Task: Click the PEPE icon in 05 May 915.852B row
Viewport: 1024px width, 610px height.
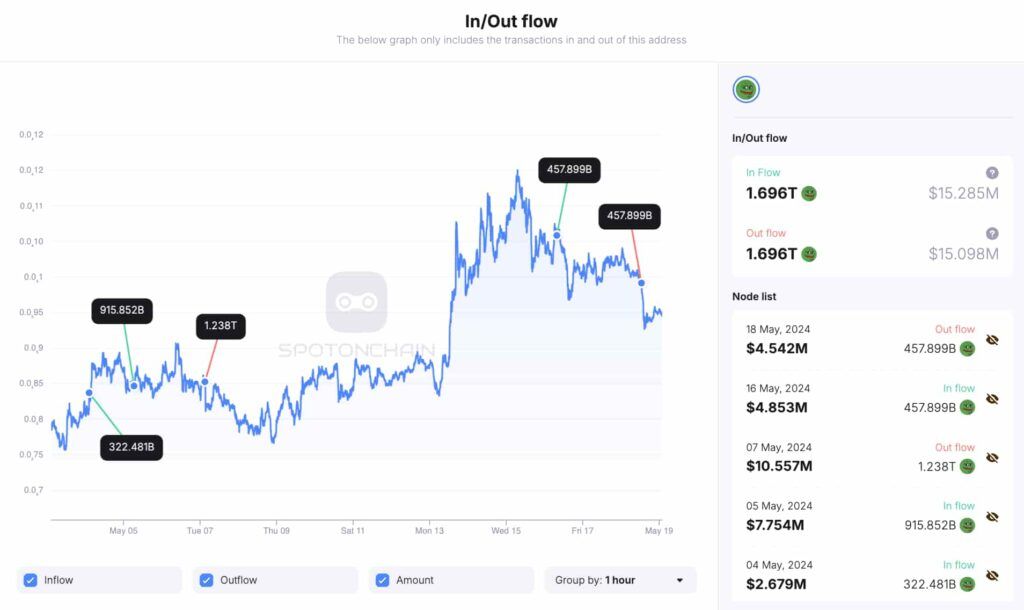Action: point(967,525)
